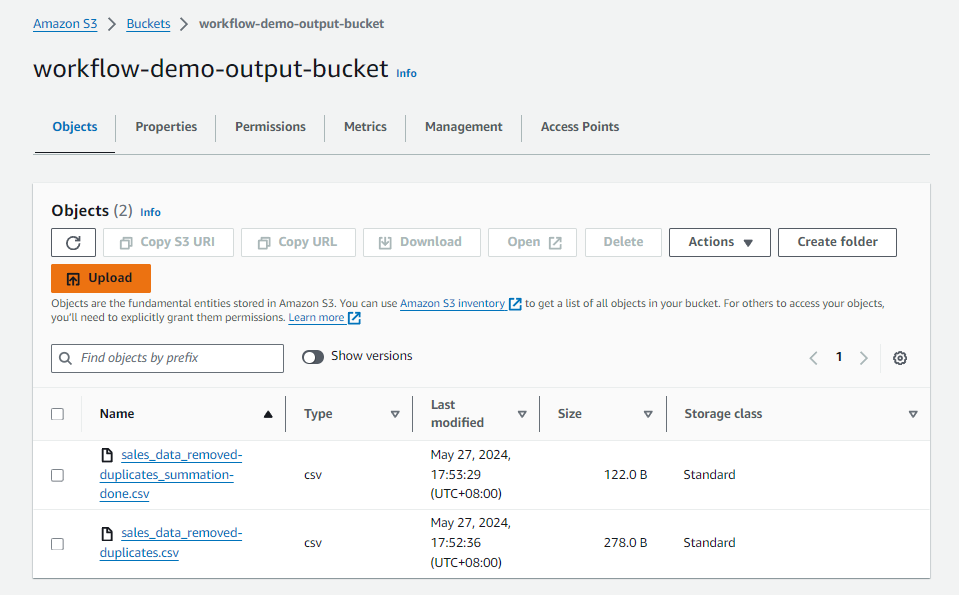Click the file icon beside sales_data_removed-duplicates_summation-done.csv
959x595 pixels.
[107, 455]
